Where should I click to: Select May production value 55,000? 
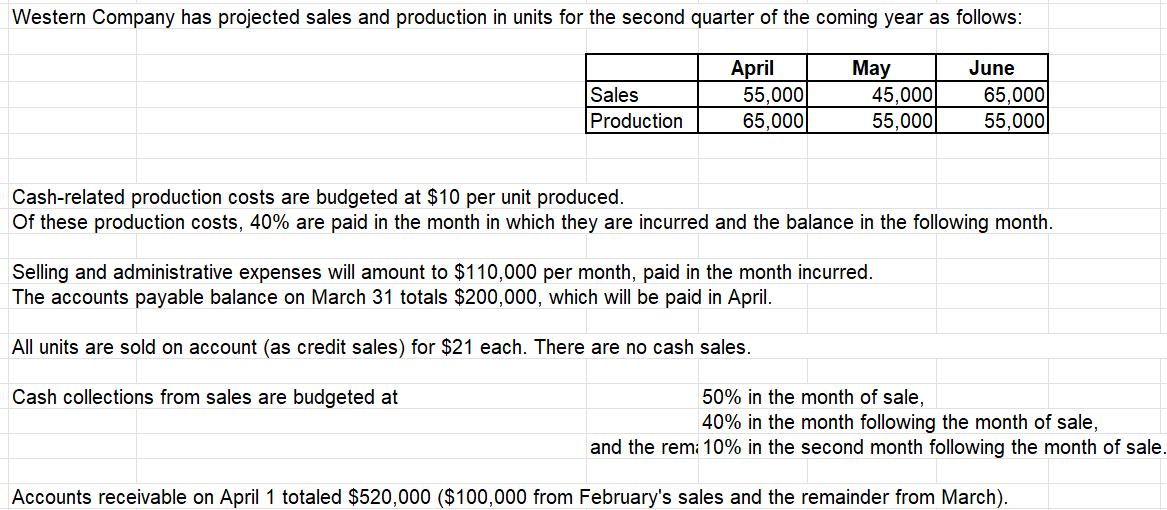pos(901,121)
